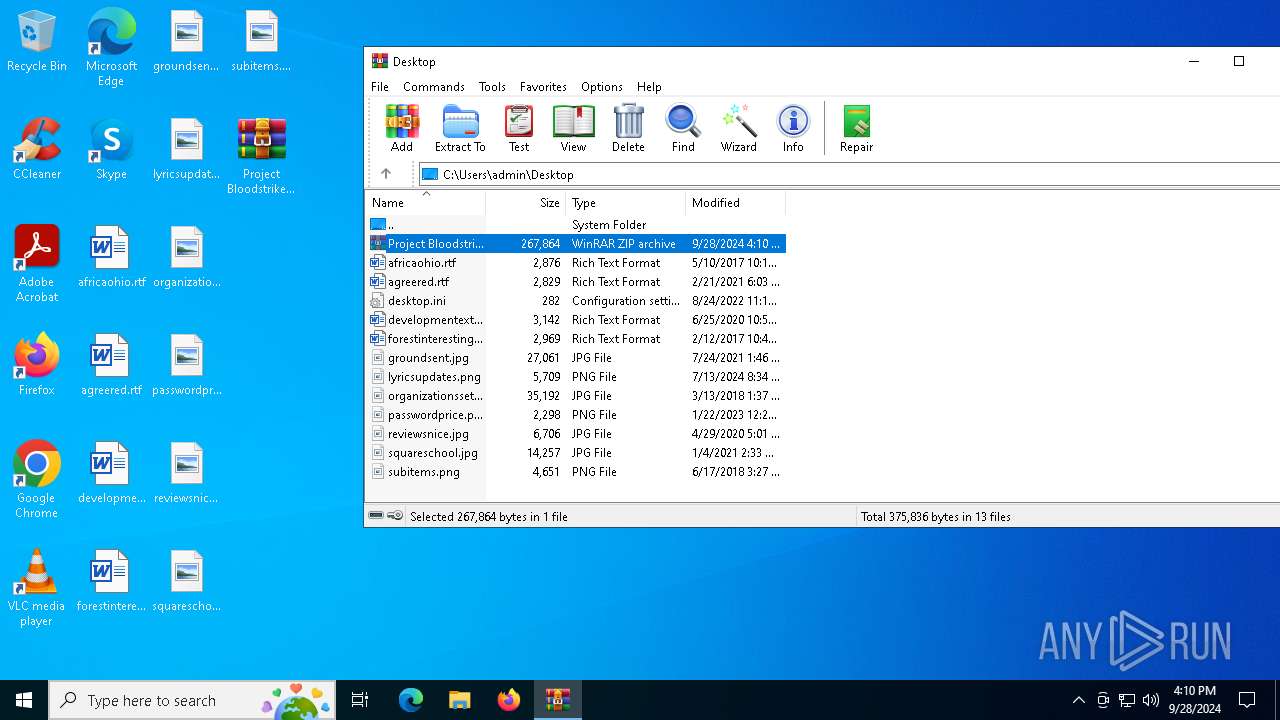
Task: Click the Microsoft Edge desktop shortcut
Action: (x=111, y=48)
